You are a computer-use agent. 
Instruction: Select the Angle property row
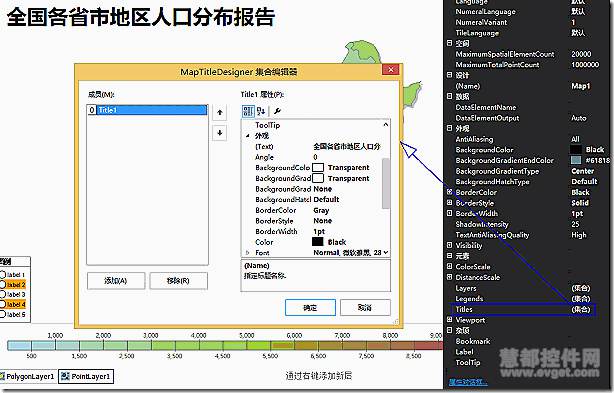pos(312,157)
